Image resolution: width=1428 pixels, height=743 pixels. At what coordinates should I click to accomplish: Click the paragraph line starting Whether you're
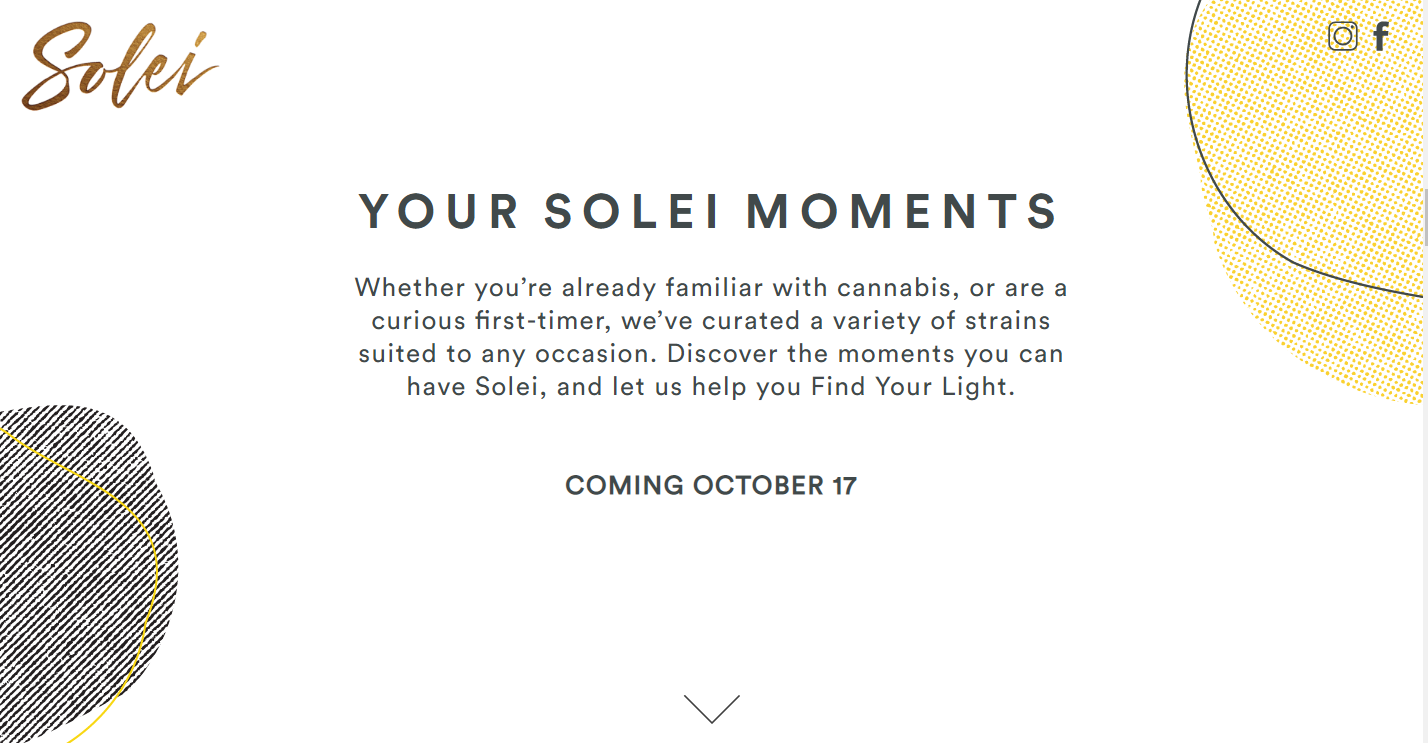[711, 288]
